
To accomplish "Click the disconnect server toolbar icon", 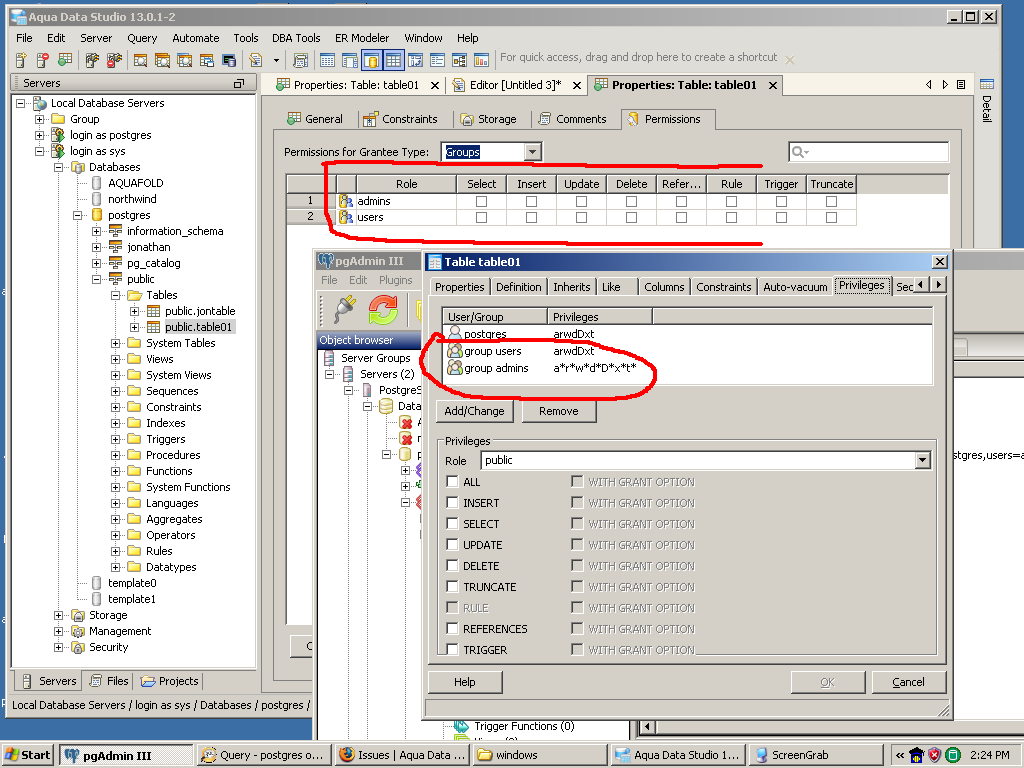I will coord(114,60).
